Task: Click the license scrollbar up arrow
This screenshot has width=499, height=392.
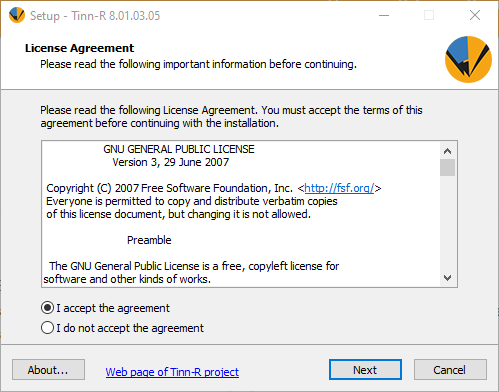Action: point(447,151)
